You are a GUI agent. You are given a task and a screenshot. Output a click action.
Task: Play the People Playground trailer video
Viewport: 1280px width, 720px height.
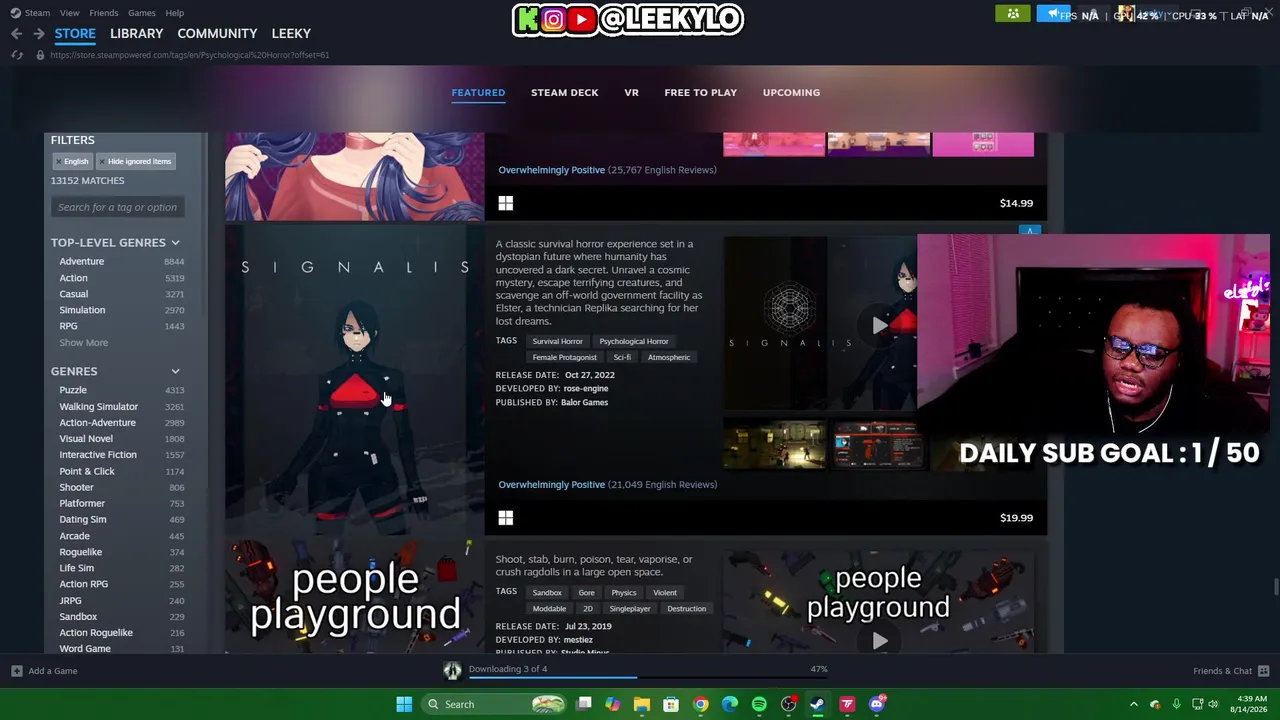click(x=879, y=641)
